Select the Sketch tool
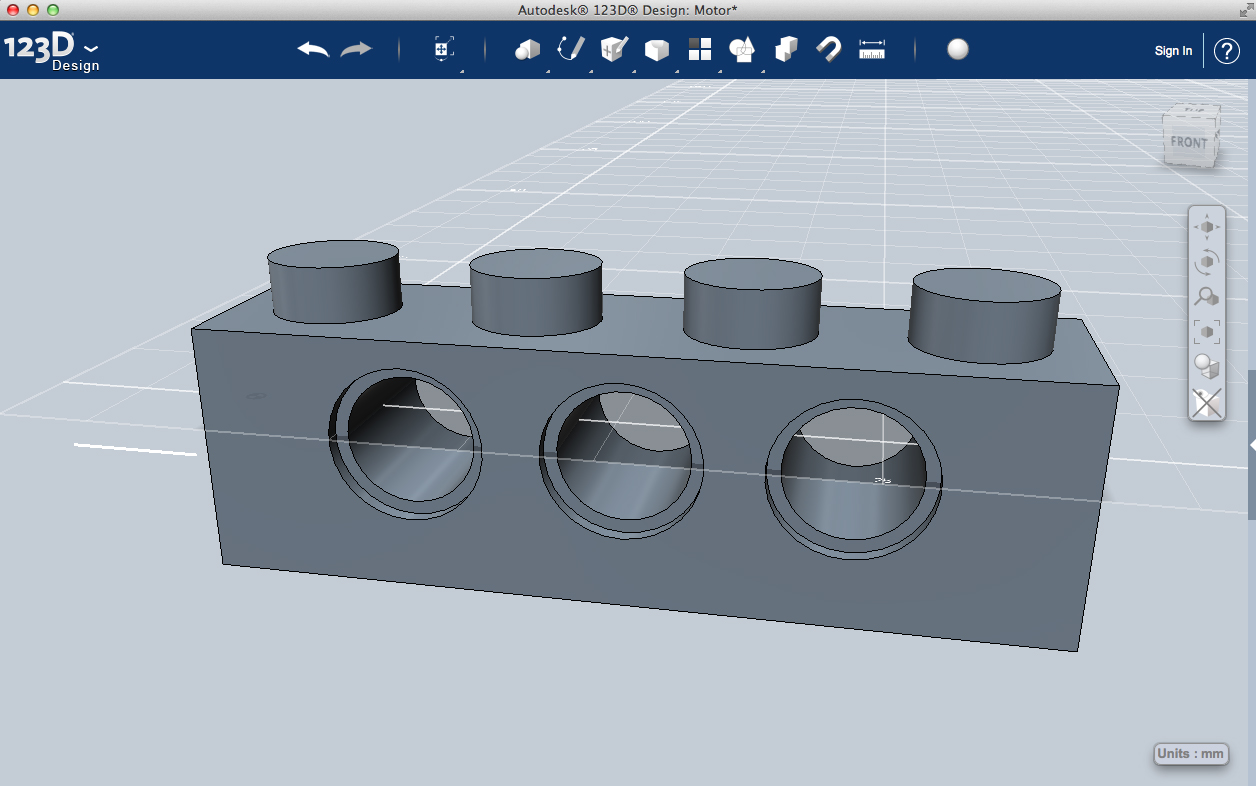This screenshot has width=1256, height=786. tap(571, 48)
